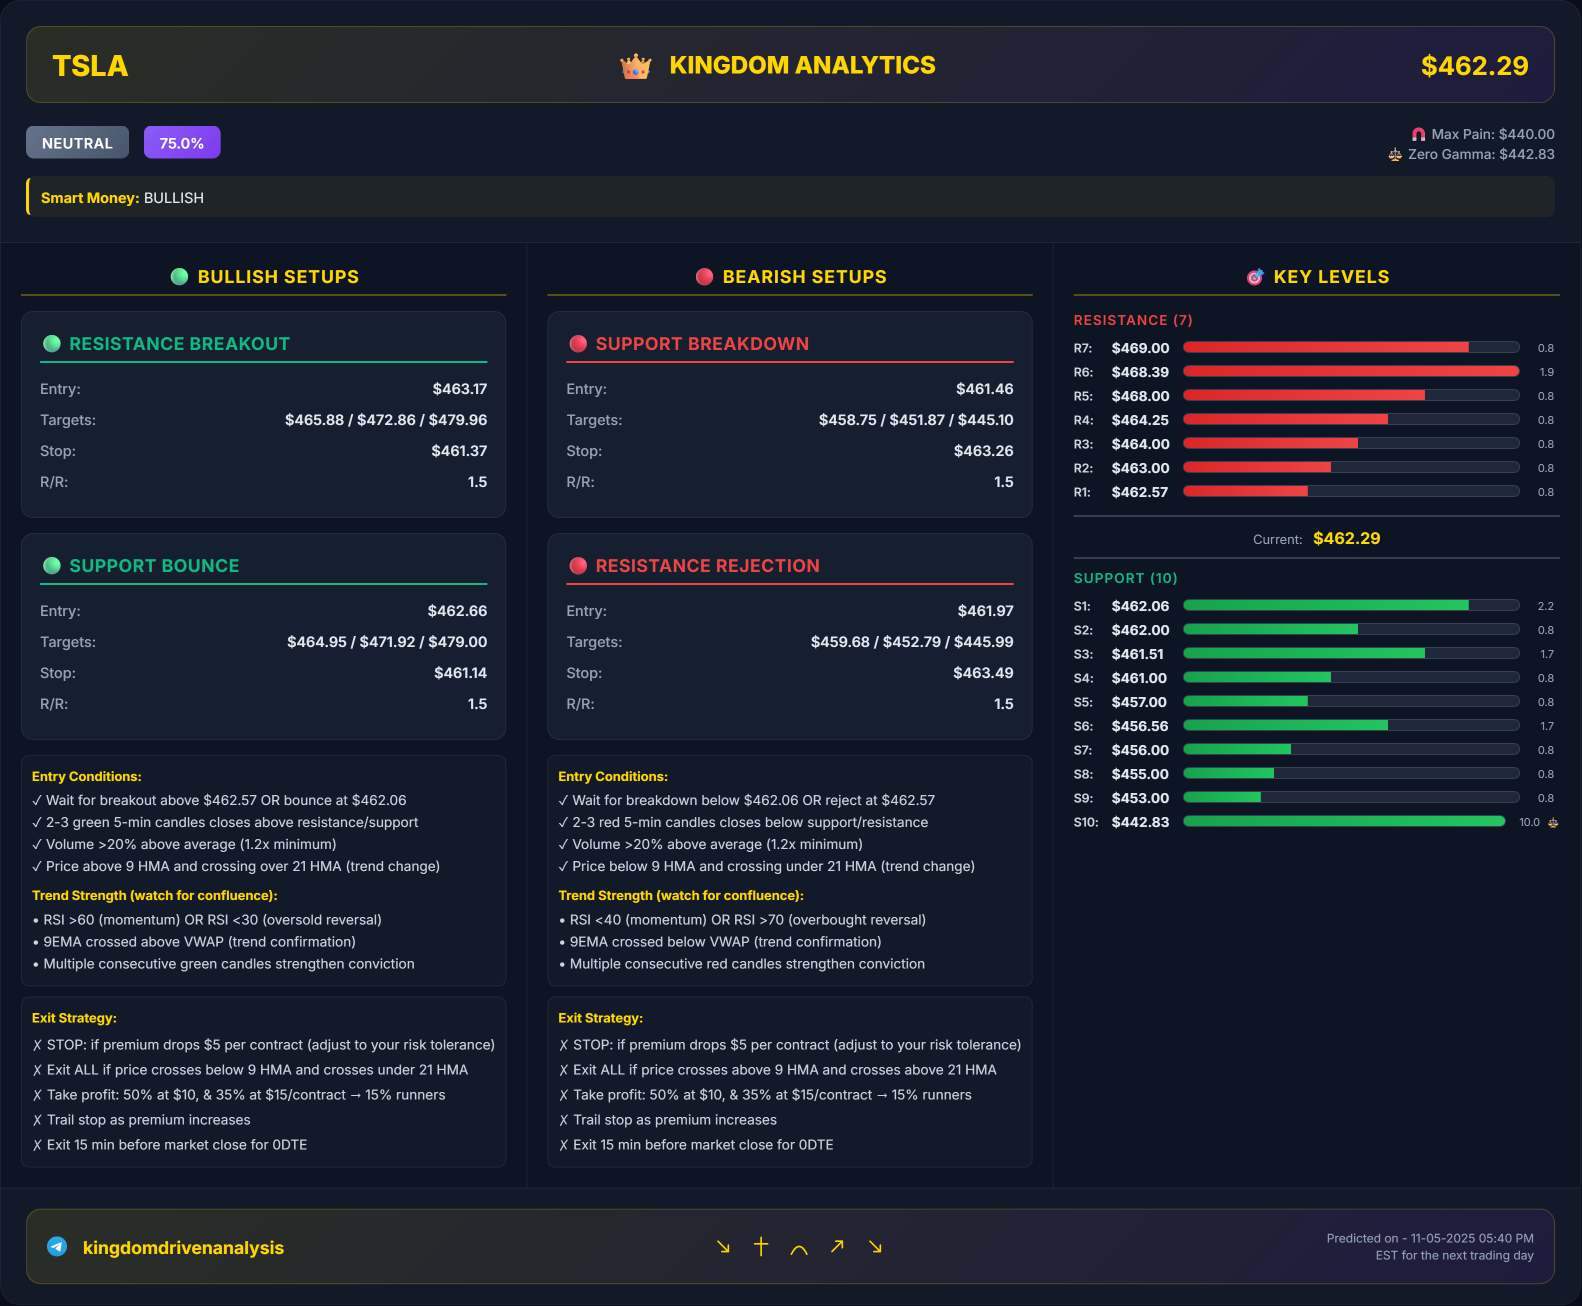This screenshot has width=1582, height=1306.
Task: Click the S5 $457.00 price
Action: [1139, 702]
